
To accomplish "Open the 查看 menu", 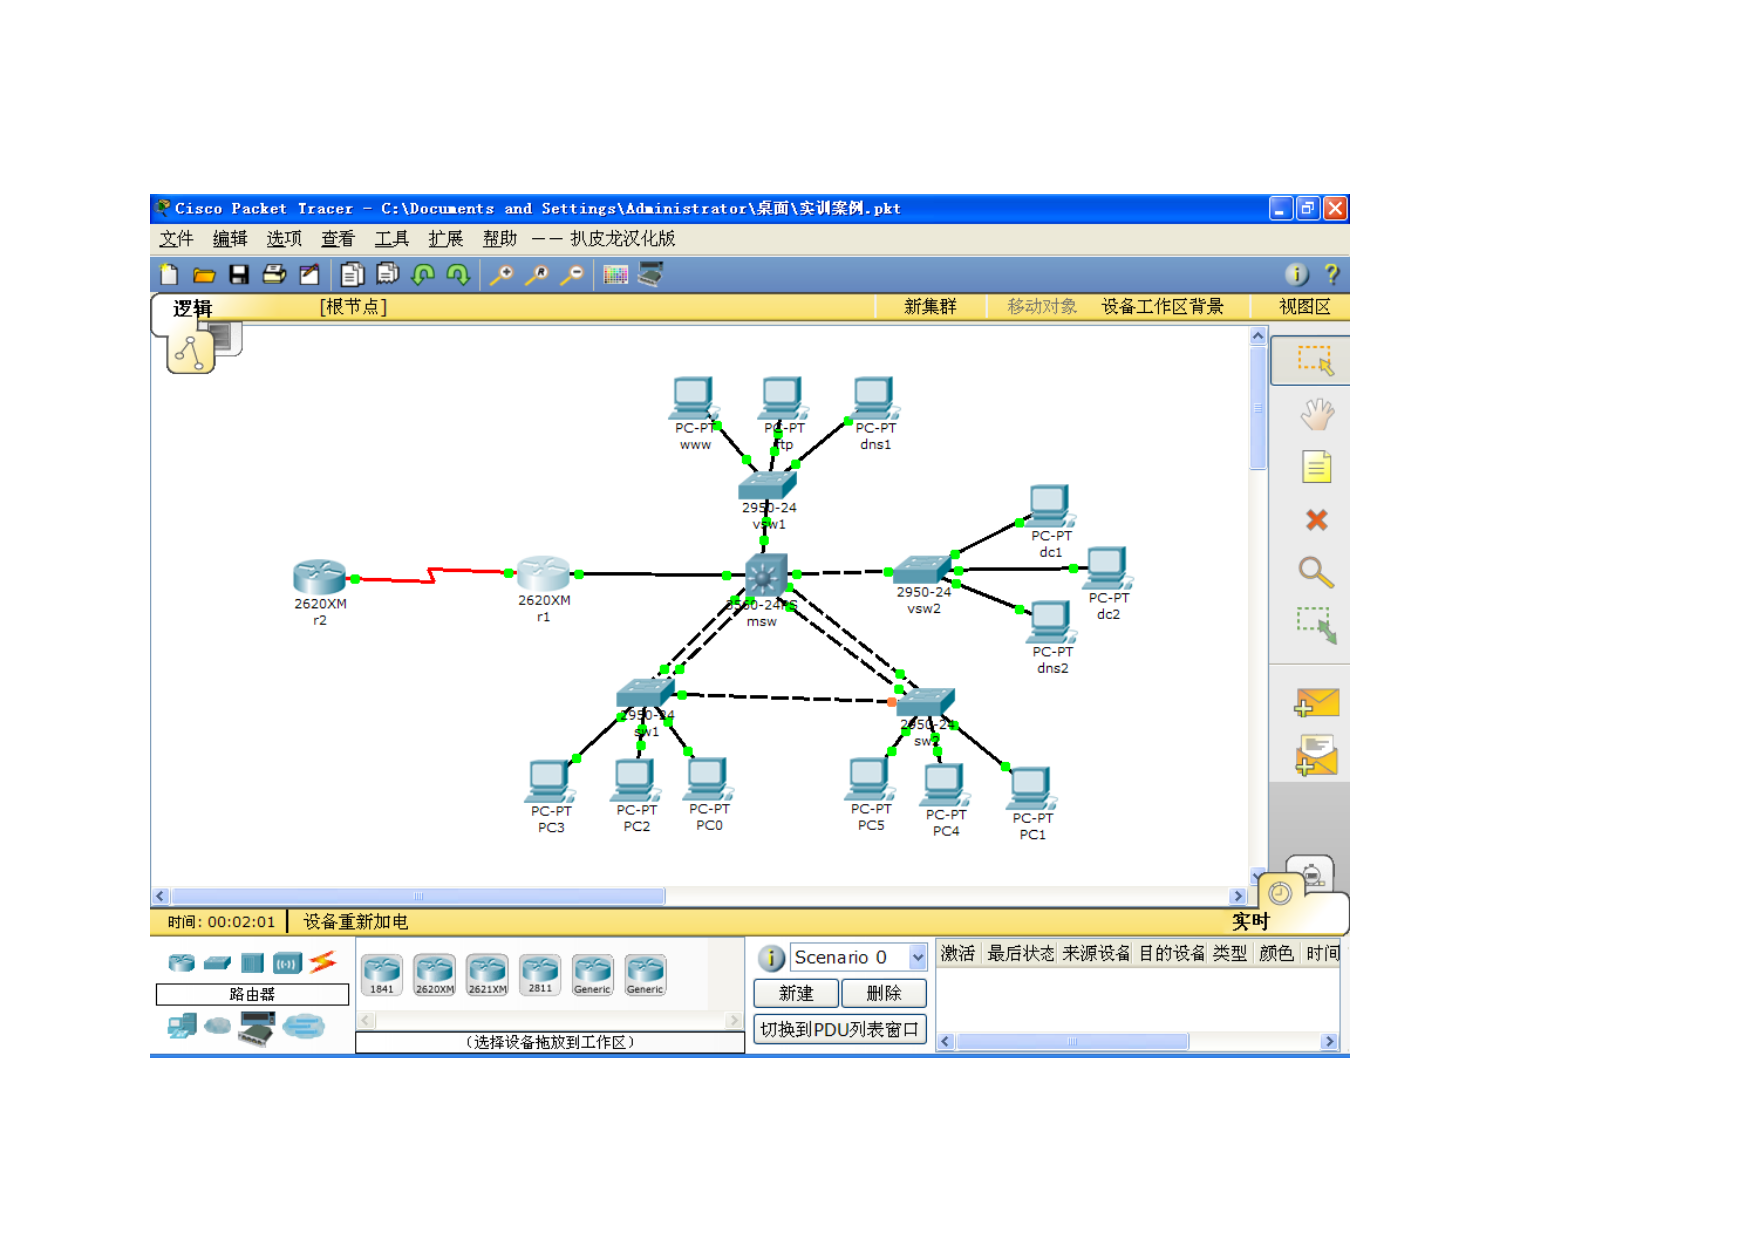I will pyautogui.click(x=338, y=239).
